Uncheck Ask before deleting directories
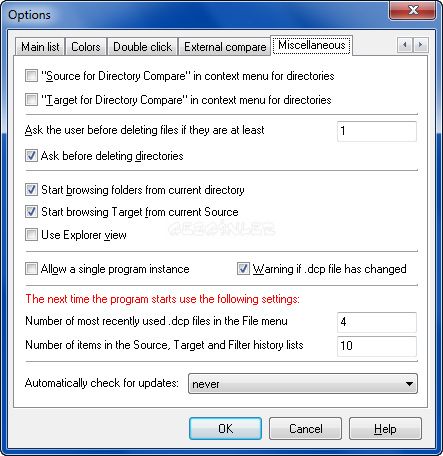Screen dimensions: 443x456 tap(31, 156)
